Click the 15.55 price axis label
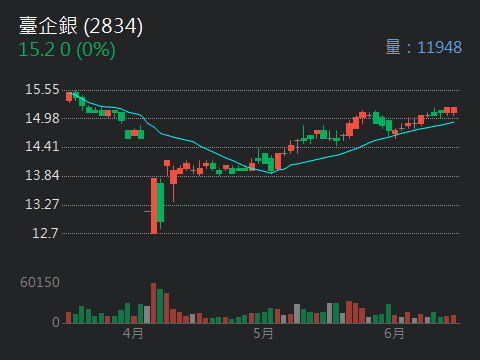Image resolution: width=480 pixels, height=360 pixels. coord(42,89)
